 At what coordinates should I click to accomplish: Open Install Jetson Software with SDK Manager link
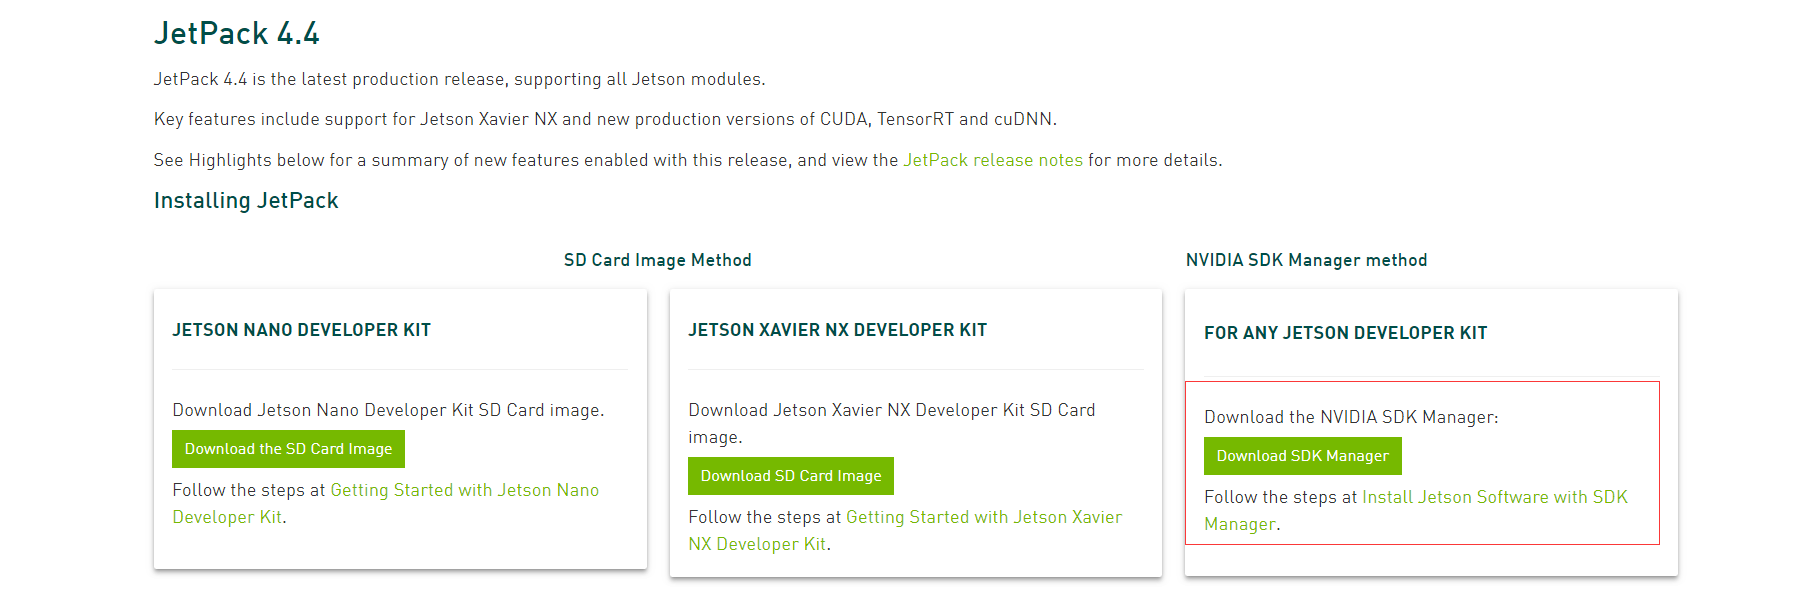[1416, 510]
